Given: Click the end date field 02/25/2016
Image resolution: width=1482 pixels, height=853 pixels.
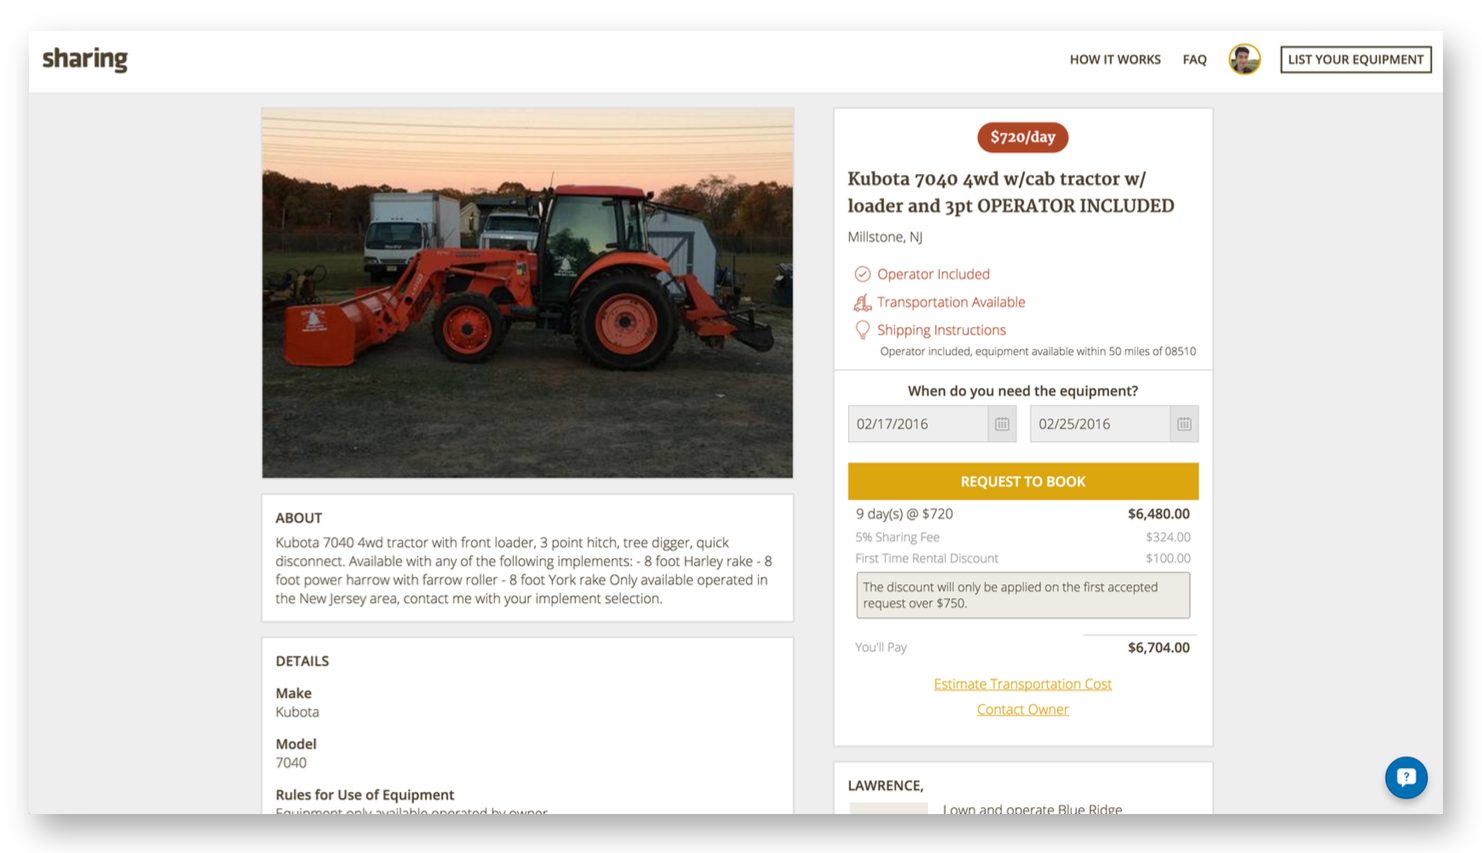Looking at the screenshot, I should point(1100,424).
